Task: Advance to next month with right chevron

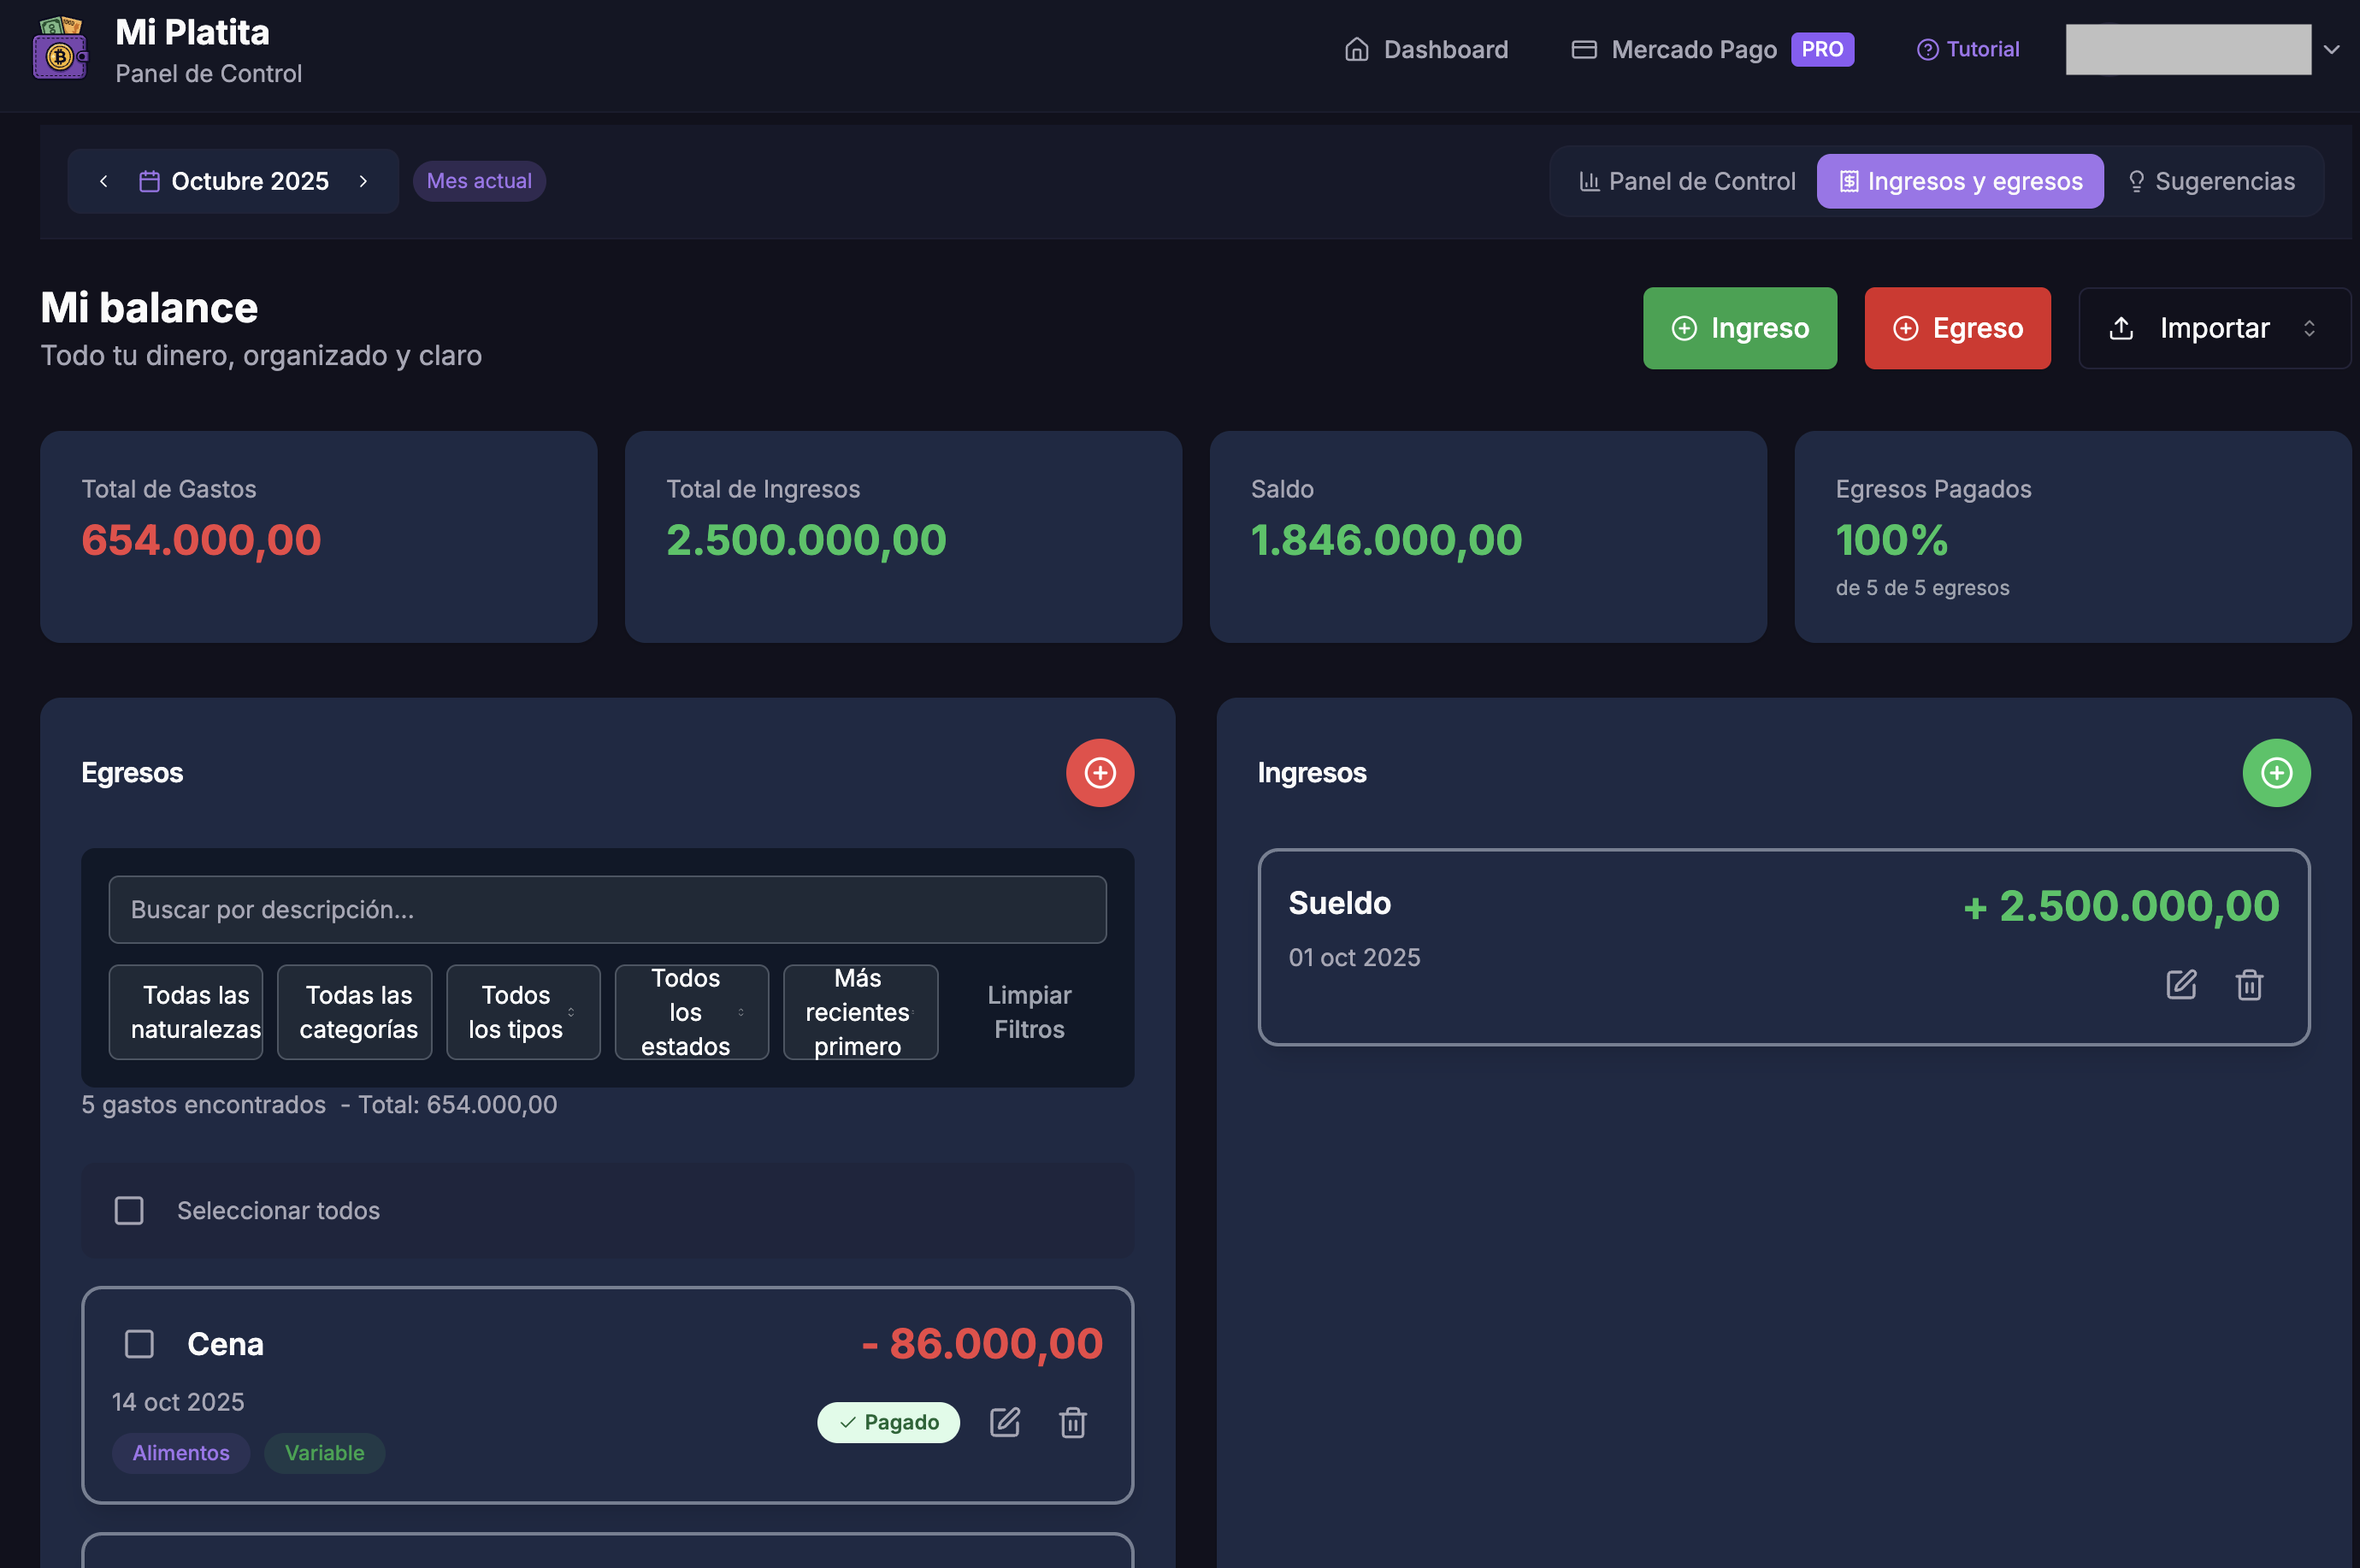Action: coord(363,181)
